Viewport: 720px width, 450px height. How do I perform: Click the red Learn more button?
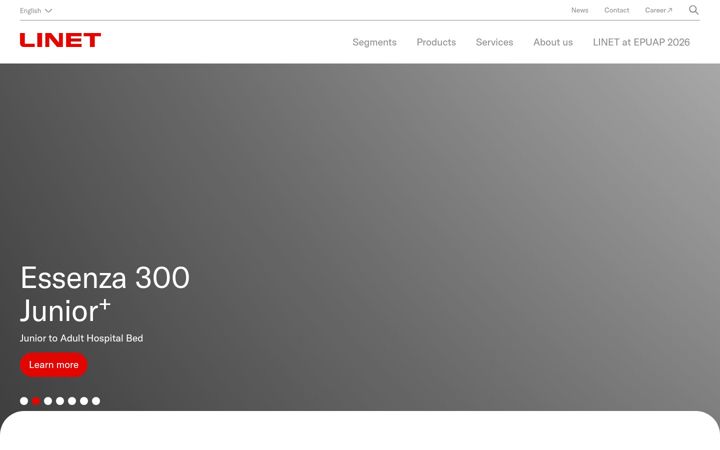tap(54, 365)
